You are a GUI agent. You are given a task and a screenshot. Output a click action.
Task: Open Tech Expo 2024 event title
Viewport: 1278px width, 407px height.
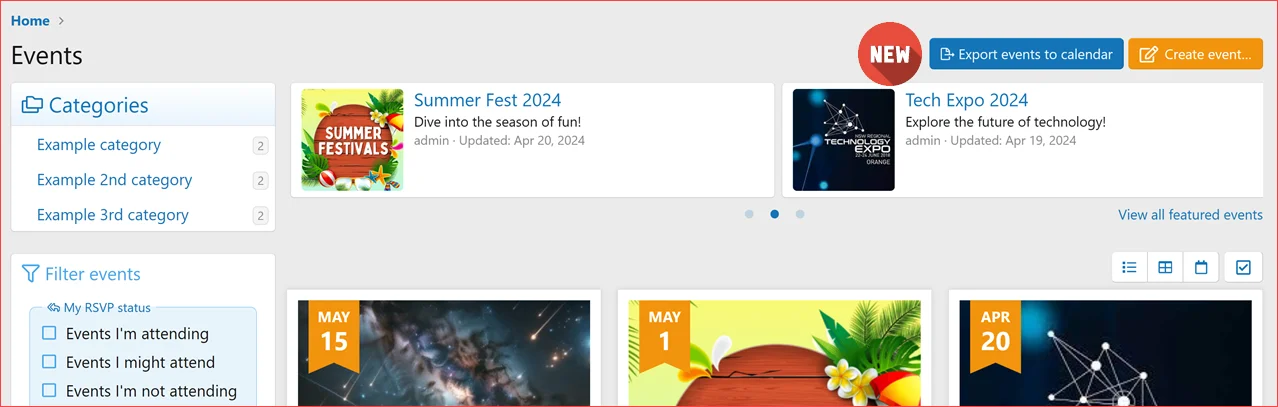click(966, 100)
